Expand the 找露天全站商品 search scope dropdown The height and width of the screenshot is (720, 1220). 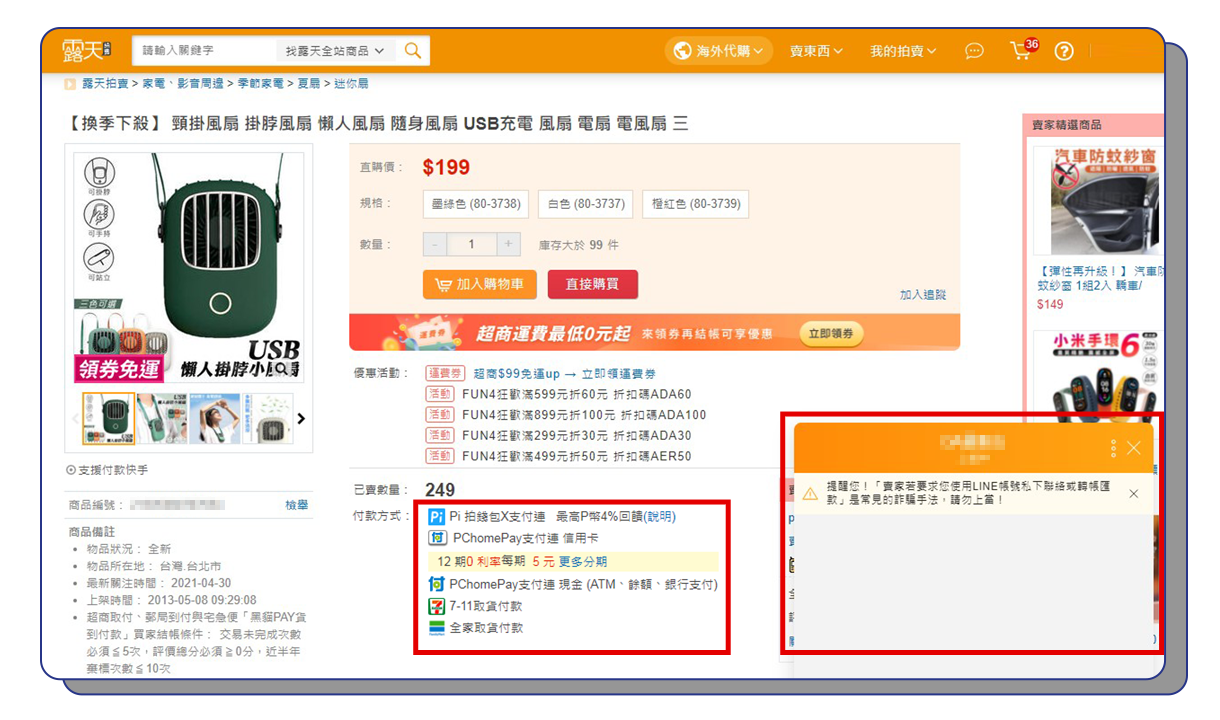click(335, 51)
